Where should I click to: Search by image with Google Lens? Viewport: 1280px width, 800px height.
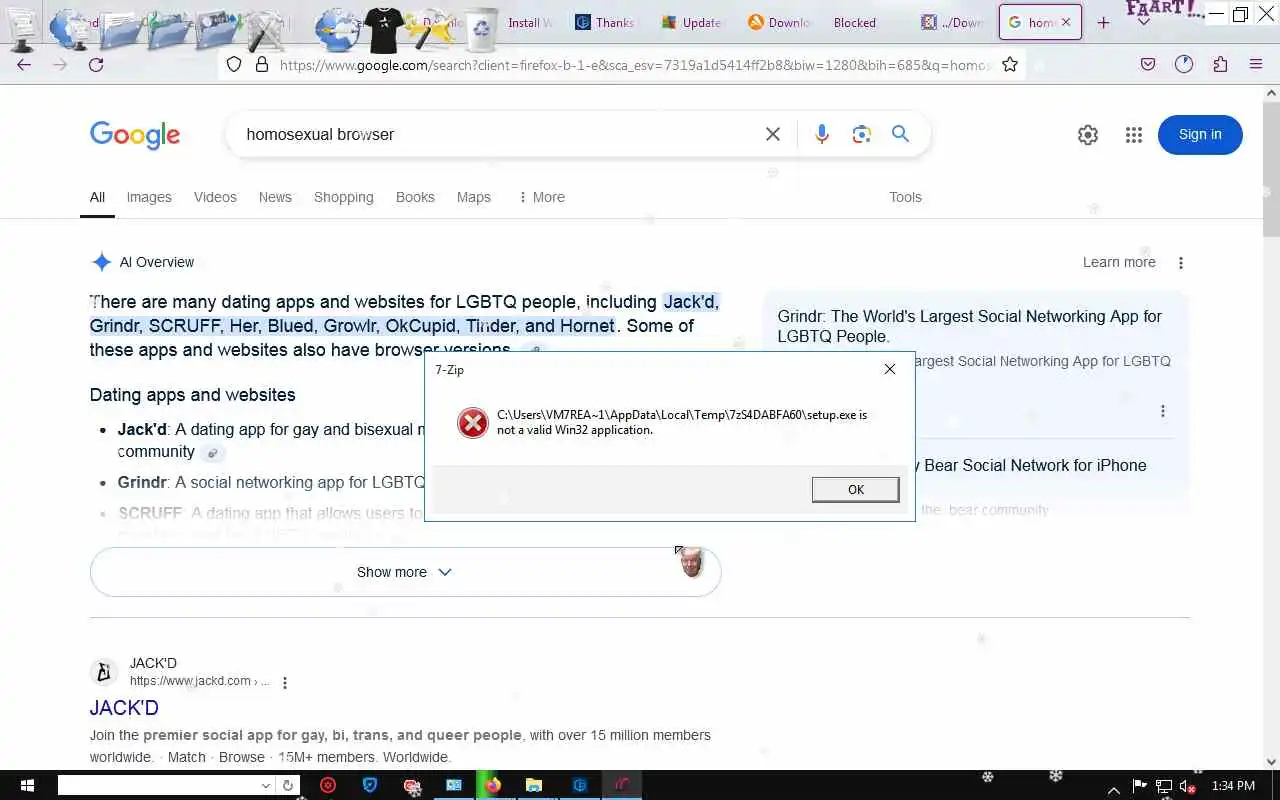coord(862,134)
